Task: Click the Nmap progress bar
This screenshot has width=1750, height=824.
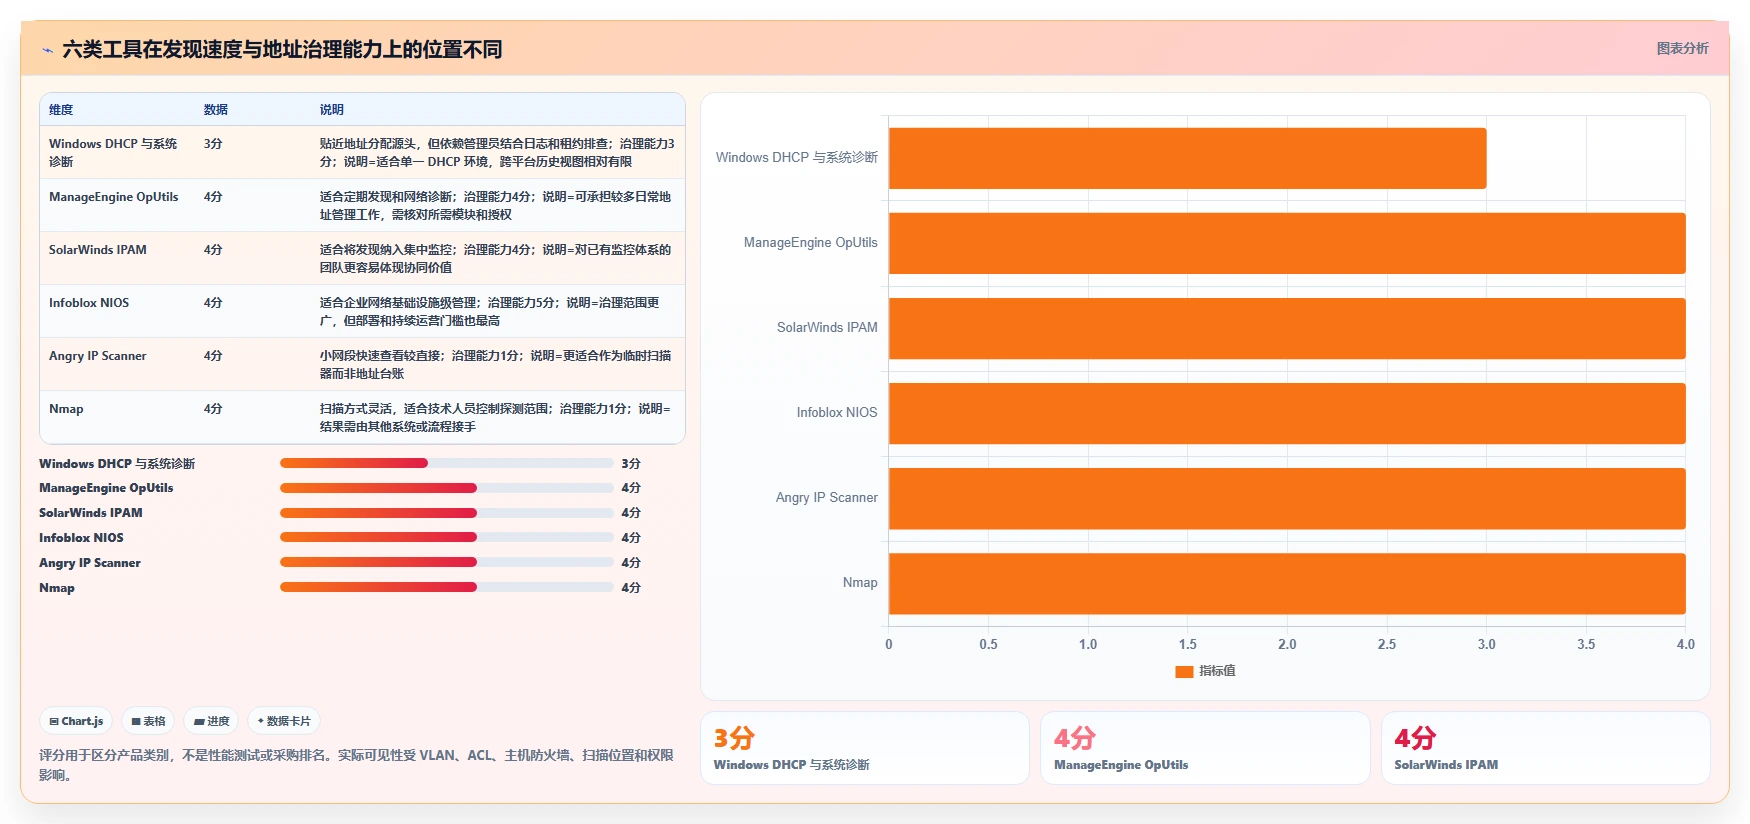Action: coord(446,587)
